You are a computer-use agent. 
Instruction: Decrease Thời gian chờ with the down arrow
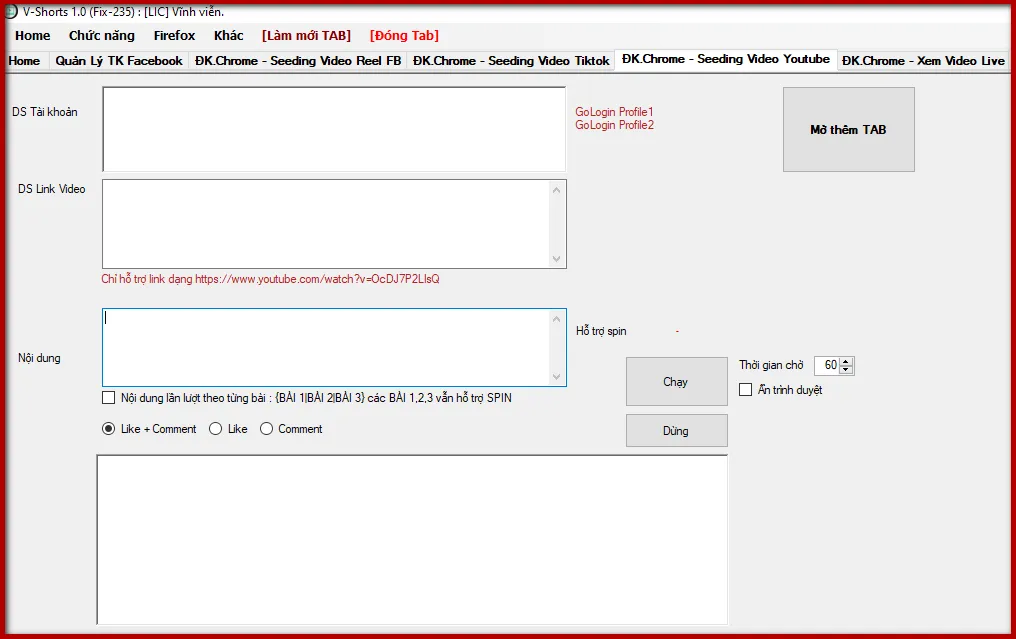[x=846, y=369]
